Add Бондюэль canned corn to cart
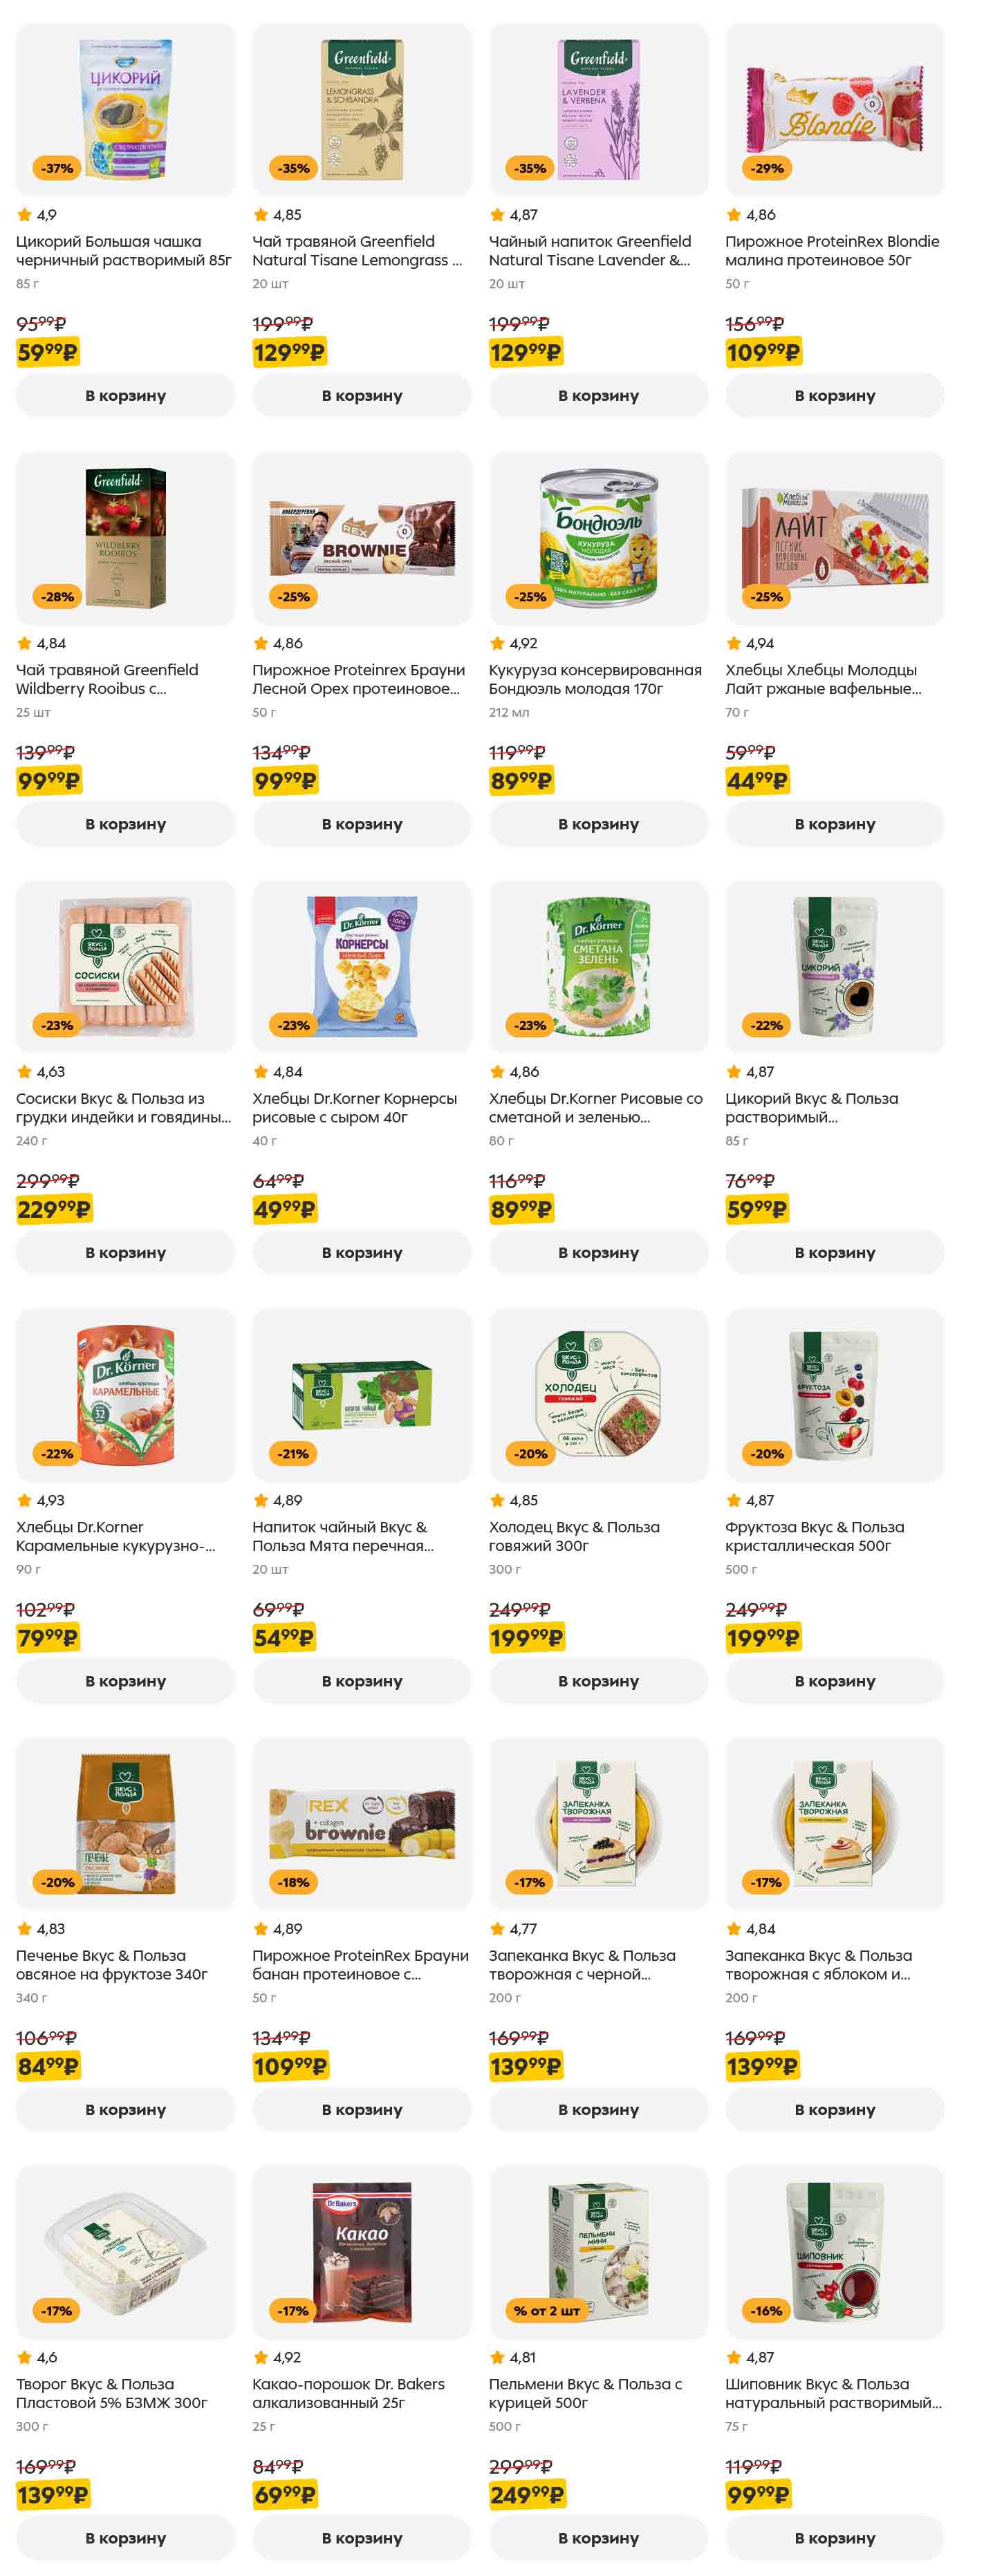Viewport: 984px width, 2576px height. pyautogui.click(x=598, y=824)
